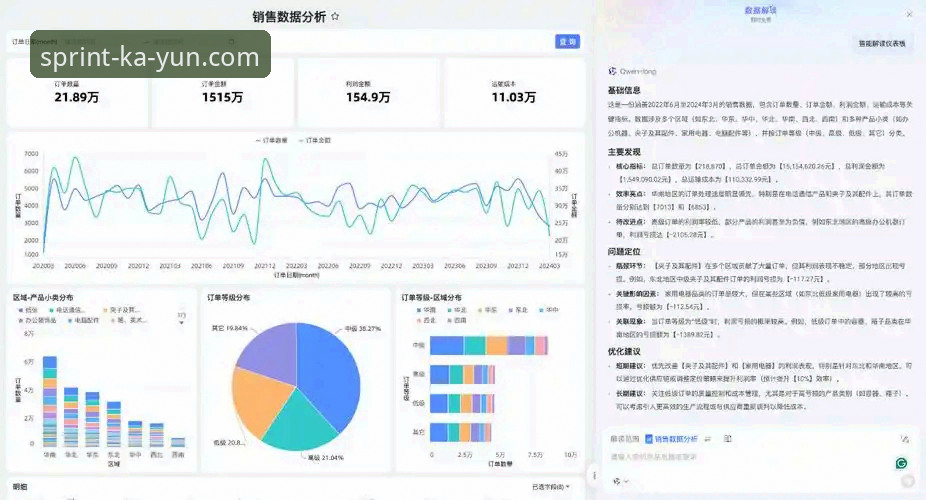926x500 pixels.
Task: Toggle the 电话通信 legend entry
Action: click(67, 310)
